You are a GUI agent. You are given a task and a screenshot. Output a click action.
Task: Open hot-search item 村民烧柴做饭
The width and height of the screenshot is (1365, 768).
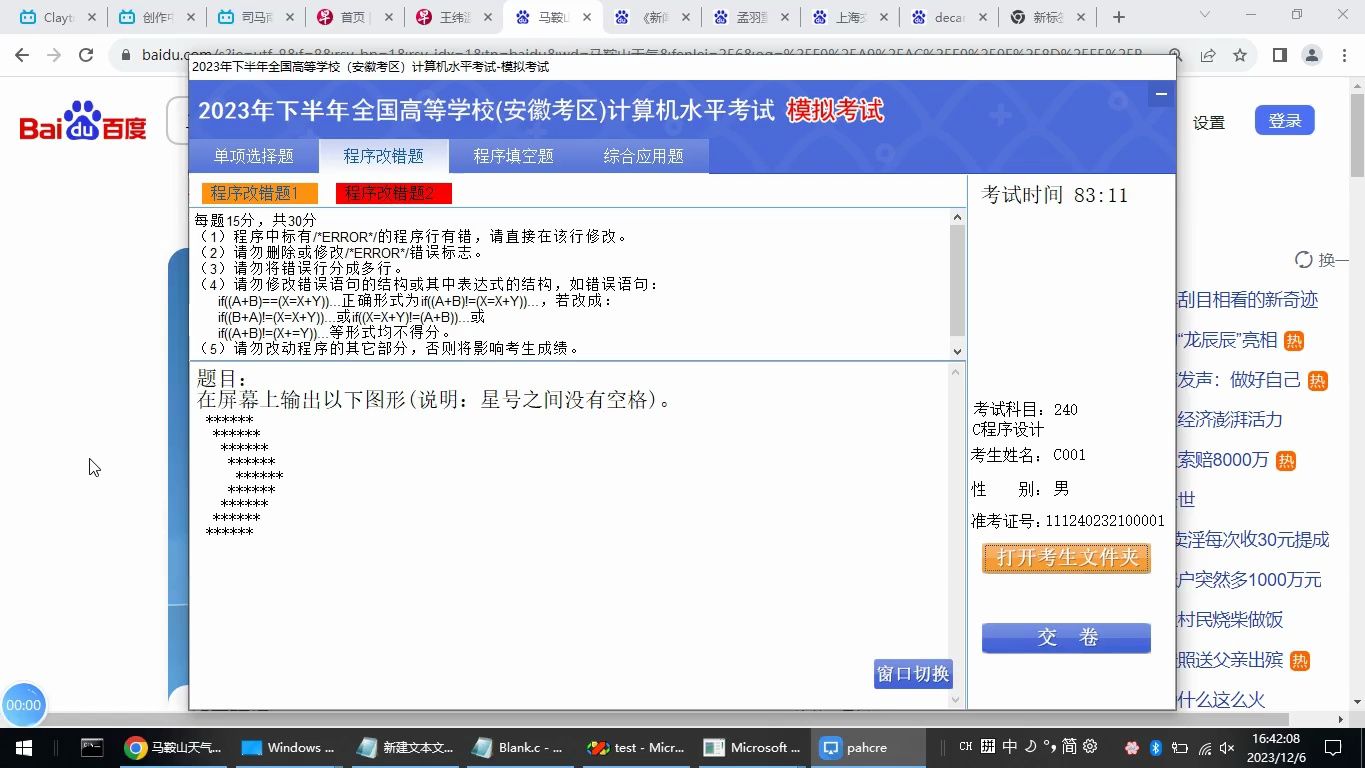point(1230,620)
